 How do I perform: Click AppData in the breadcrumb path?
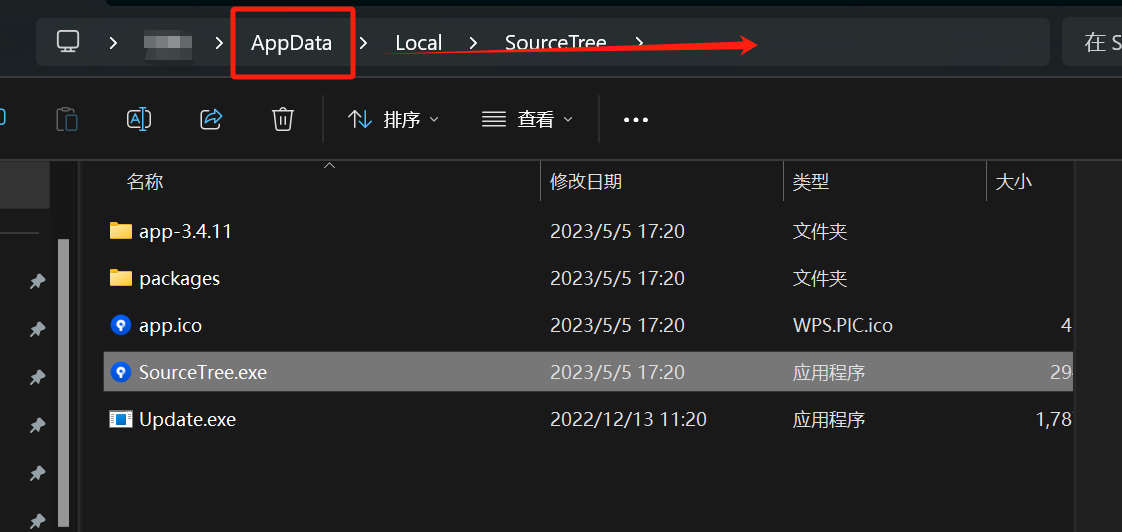(x=291, y=43)
